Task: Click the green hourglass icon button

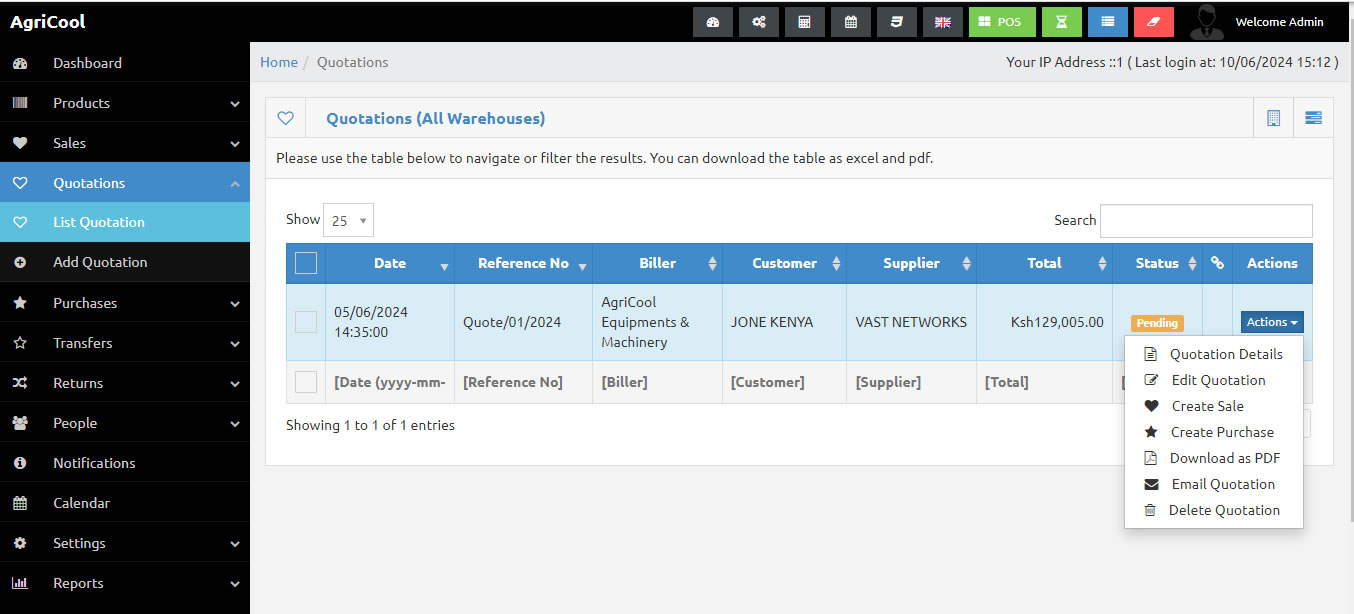Action: 1061,22
